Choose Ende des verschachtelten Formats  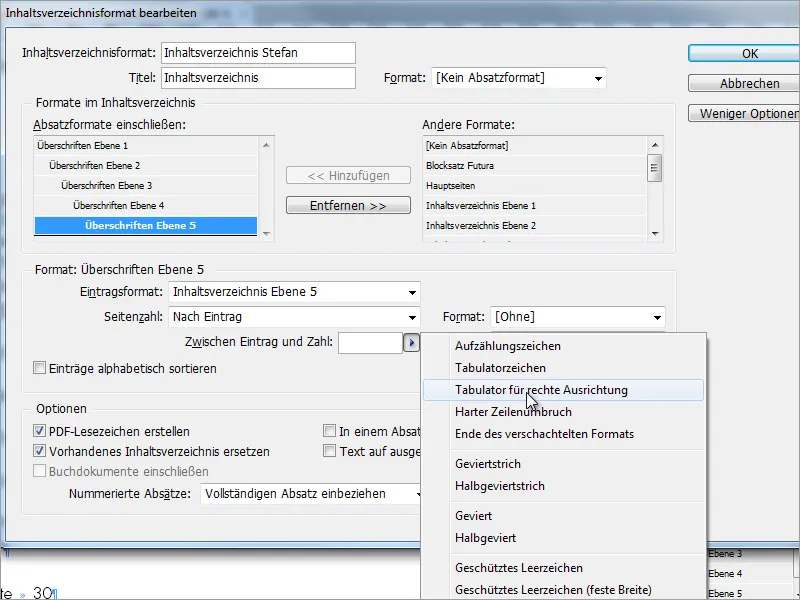tap(563, 434)
